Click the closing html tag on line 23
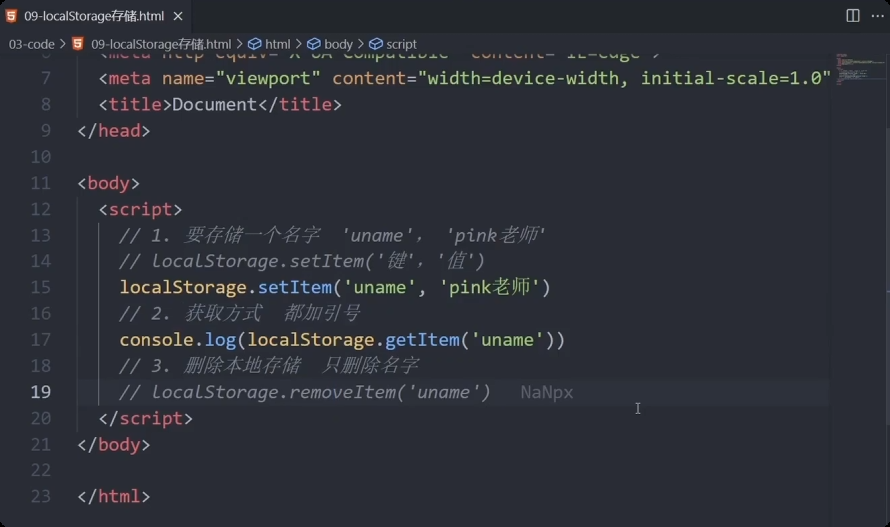The height and width of the screenshot is (527, 890). pyautogui.click(x=114, y=497)
